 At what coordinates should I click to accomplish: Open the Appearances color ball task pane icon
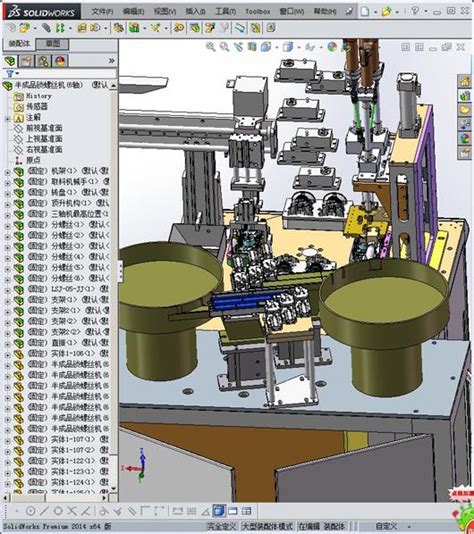tap(465, 139)
